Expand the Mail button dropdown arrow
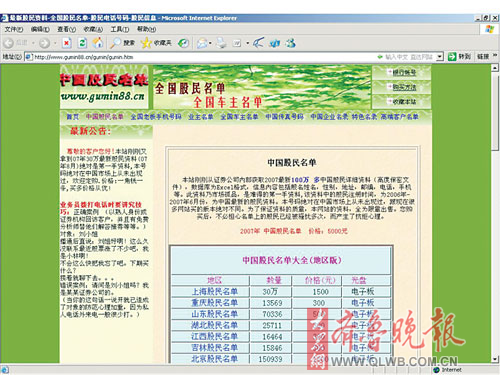The width and height of the screenshot is (500, 375). pos(210,43)
